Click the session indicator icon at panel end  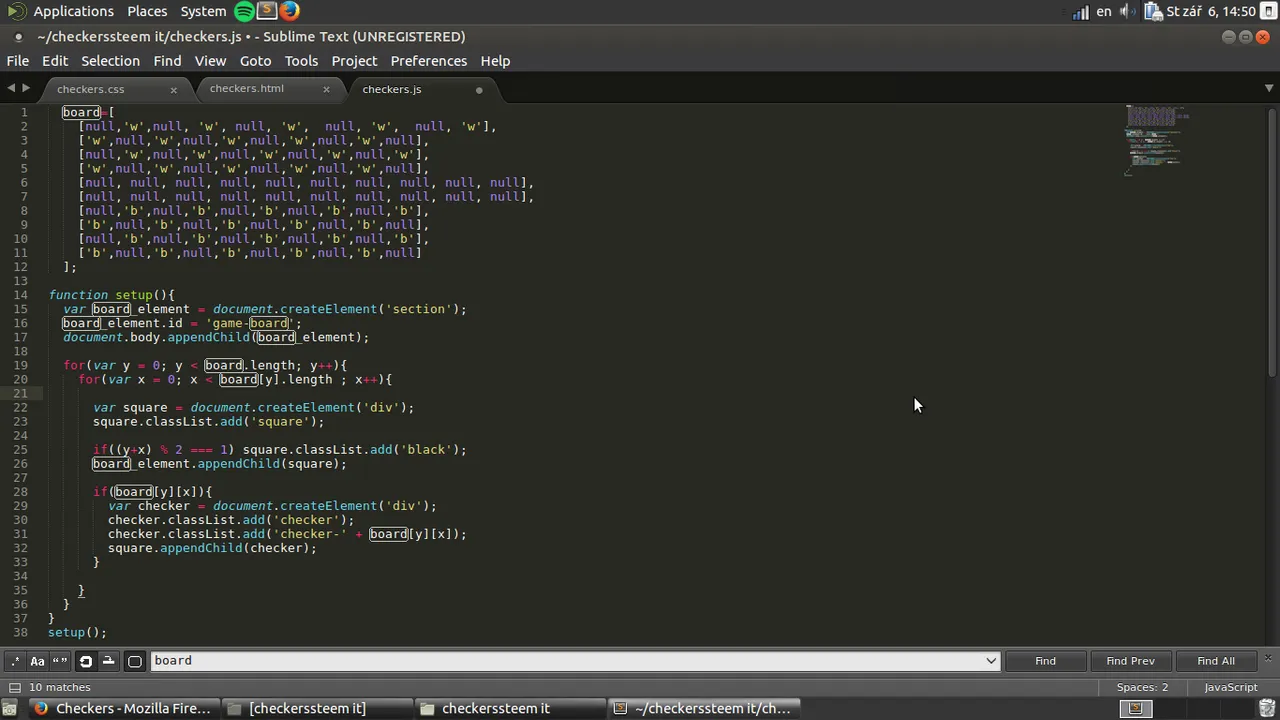click(x=1268, y=12)
